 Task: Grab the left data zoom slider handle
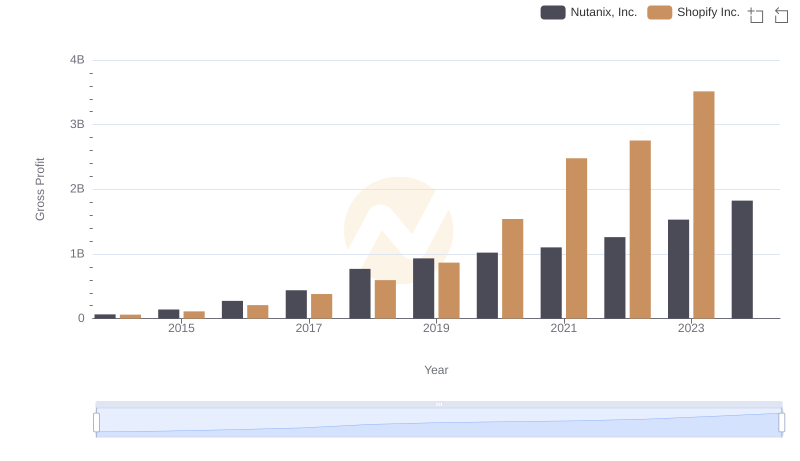tap(96, 422)
